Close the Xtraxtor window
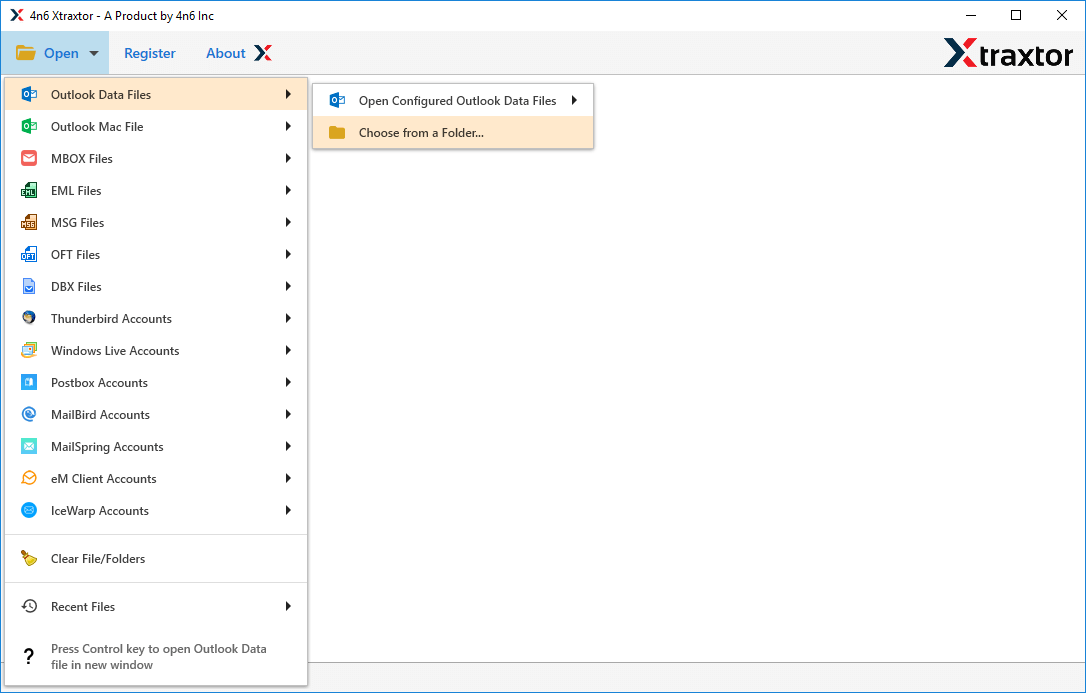The image size is (1086, 693). click(x=1062, y=15)
